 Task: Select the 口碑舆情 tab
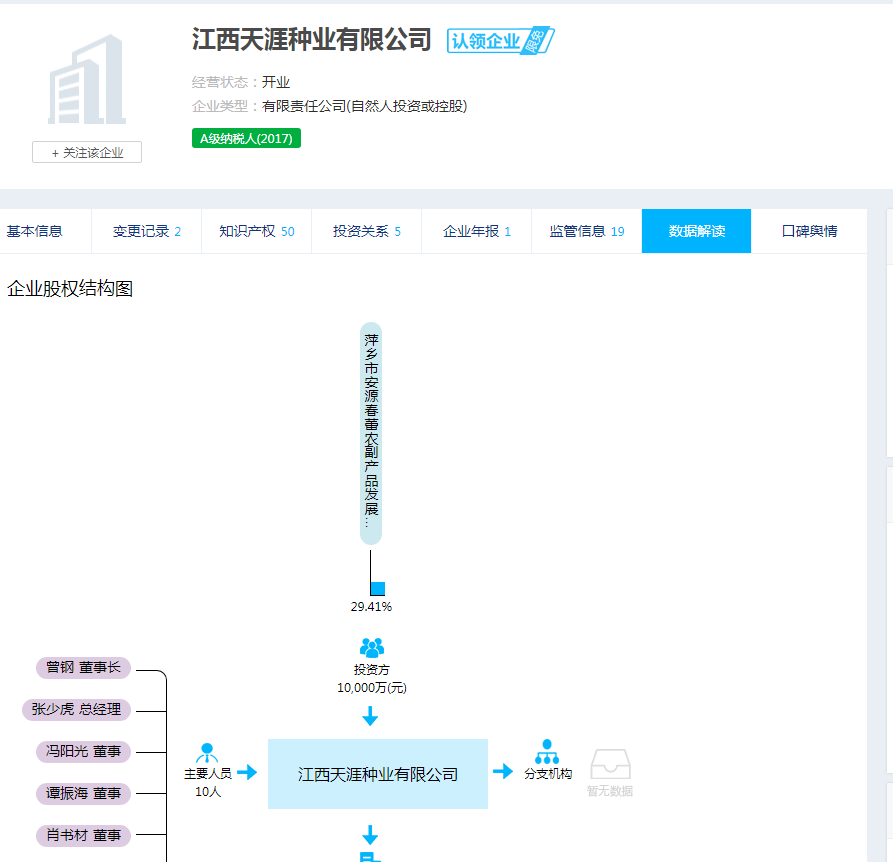[x=809, y=231]
